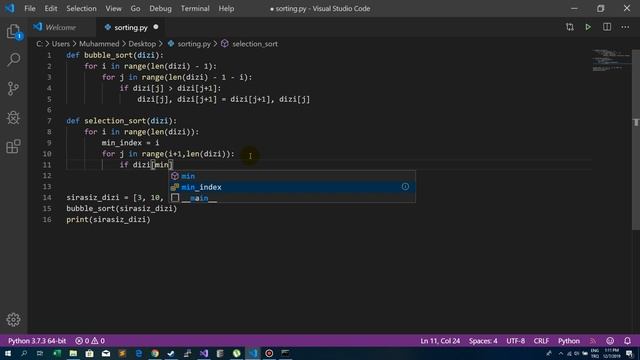Select '__main__' autocomplete suggestion

(292, 198)
